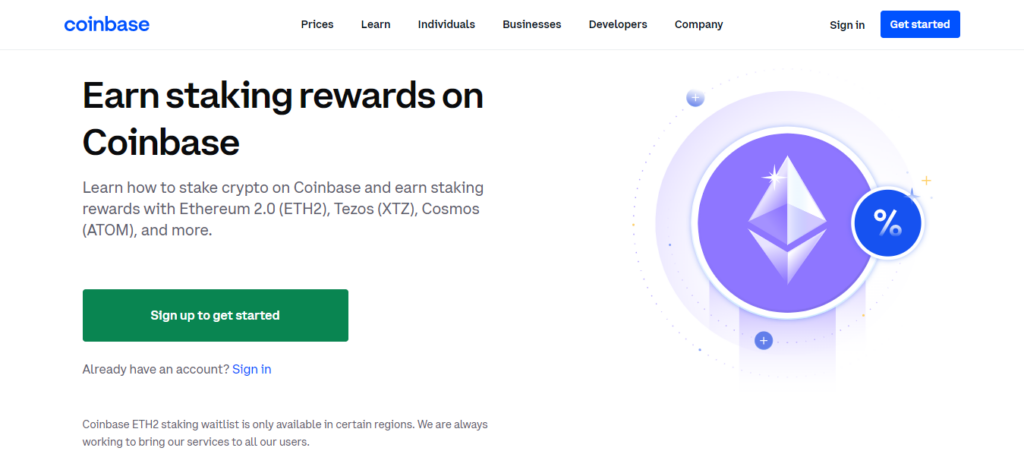
Task: Click the ETH2 staking waitlist disclaimer text
Action: 285,433
